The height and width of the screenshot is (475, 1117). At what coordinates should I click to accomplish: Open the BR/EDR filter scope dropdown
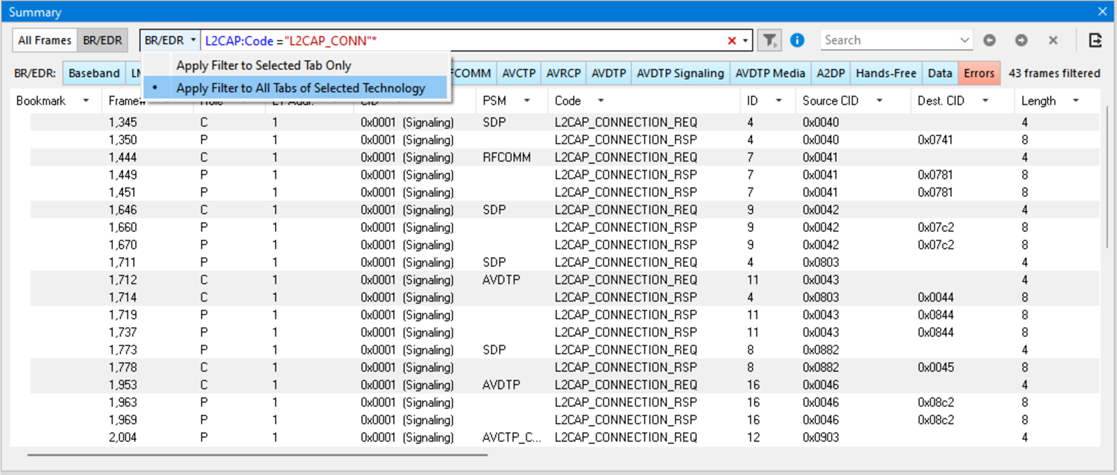tap(170, 41)
